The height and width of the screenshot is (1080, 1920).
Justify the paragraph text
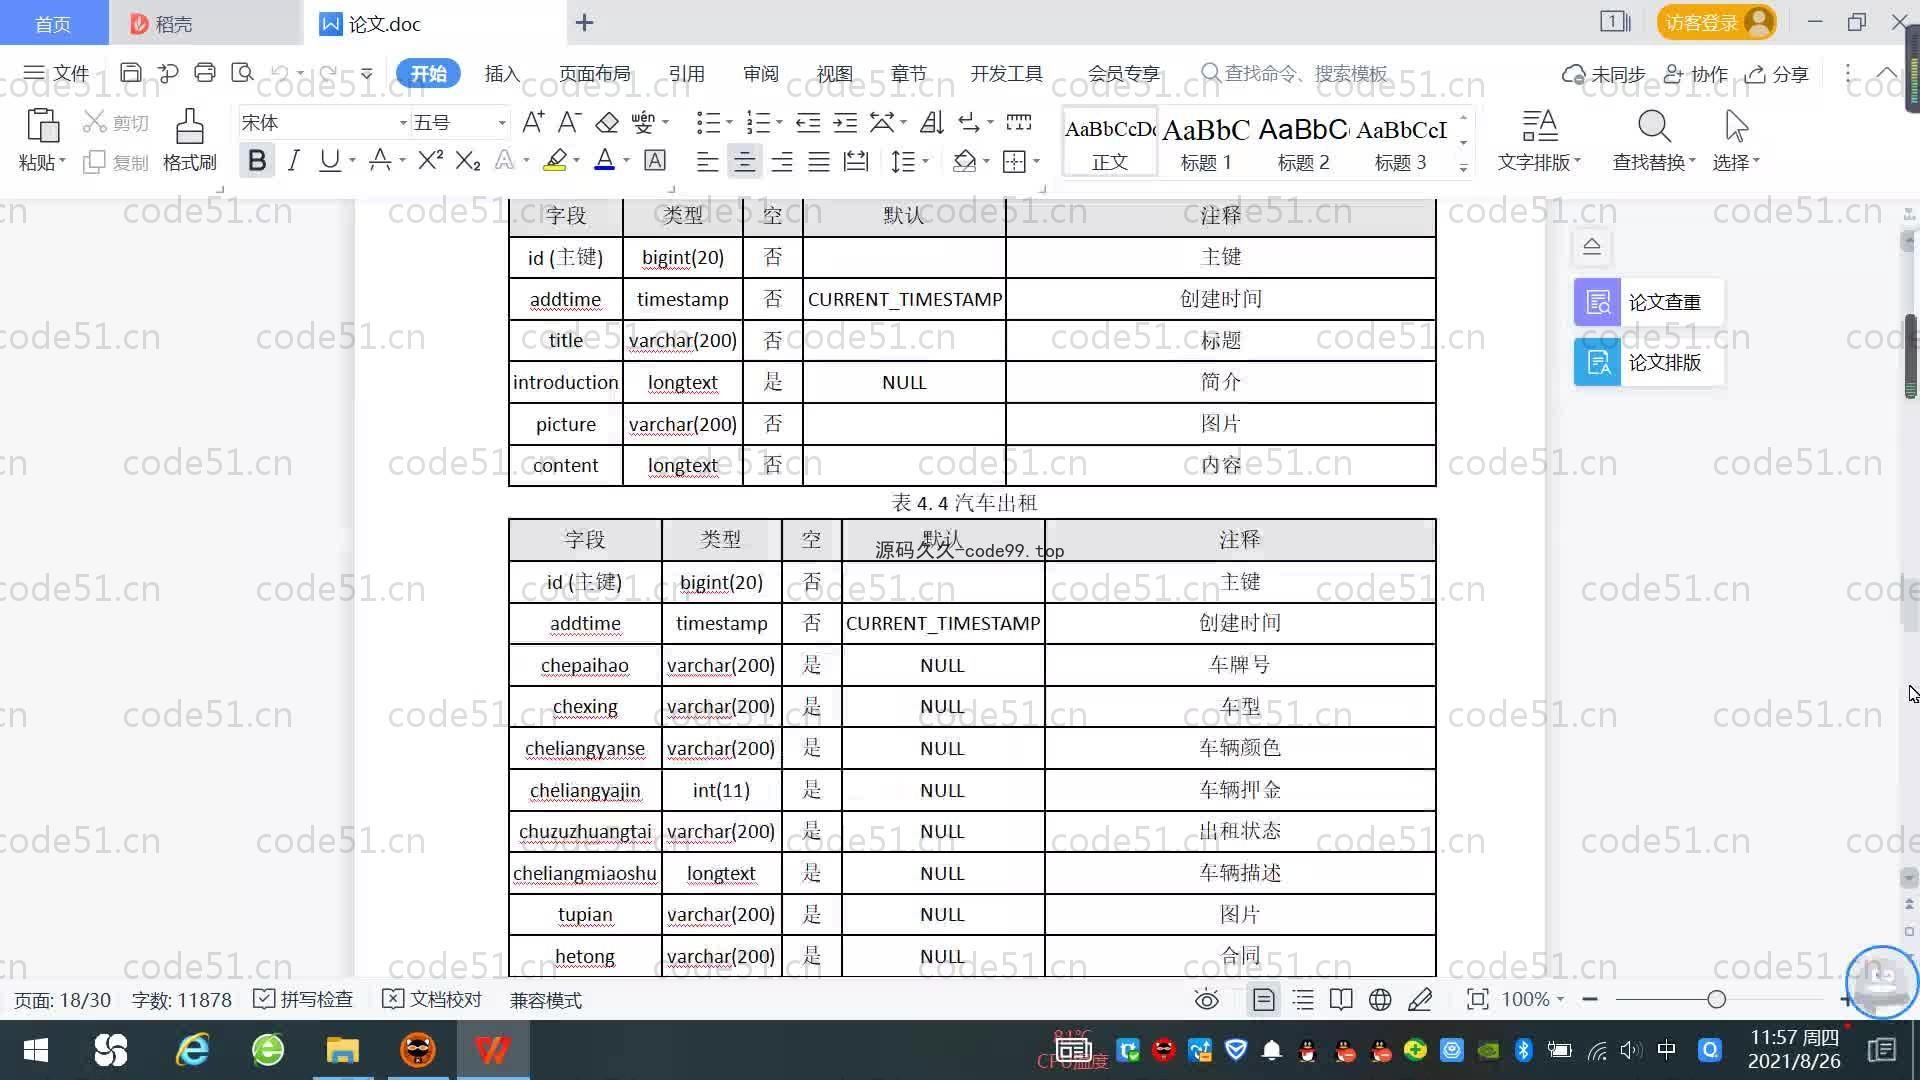pos(819,162)
